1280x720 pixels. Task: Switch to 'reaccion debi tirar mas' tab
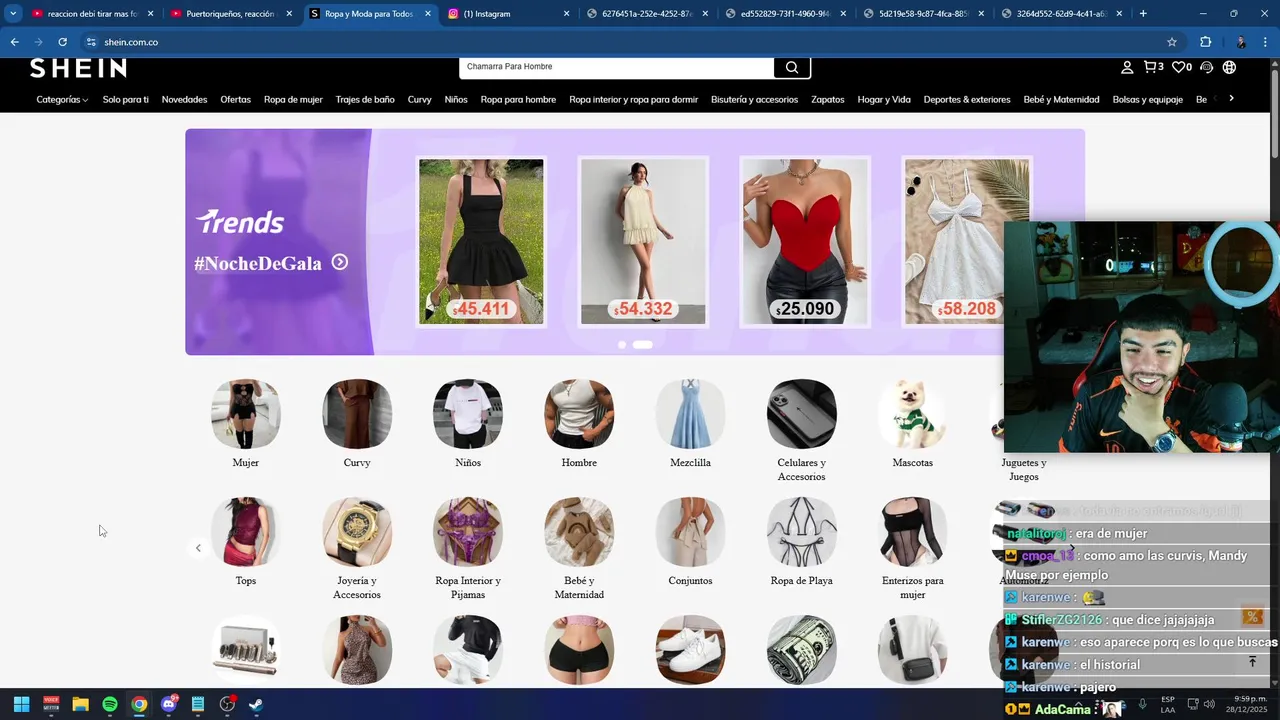coord(93,14)
